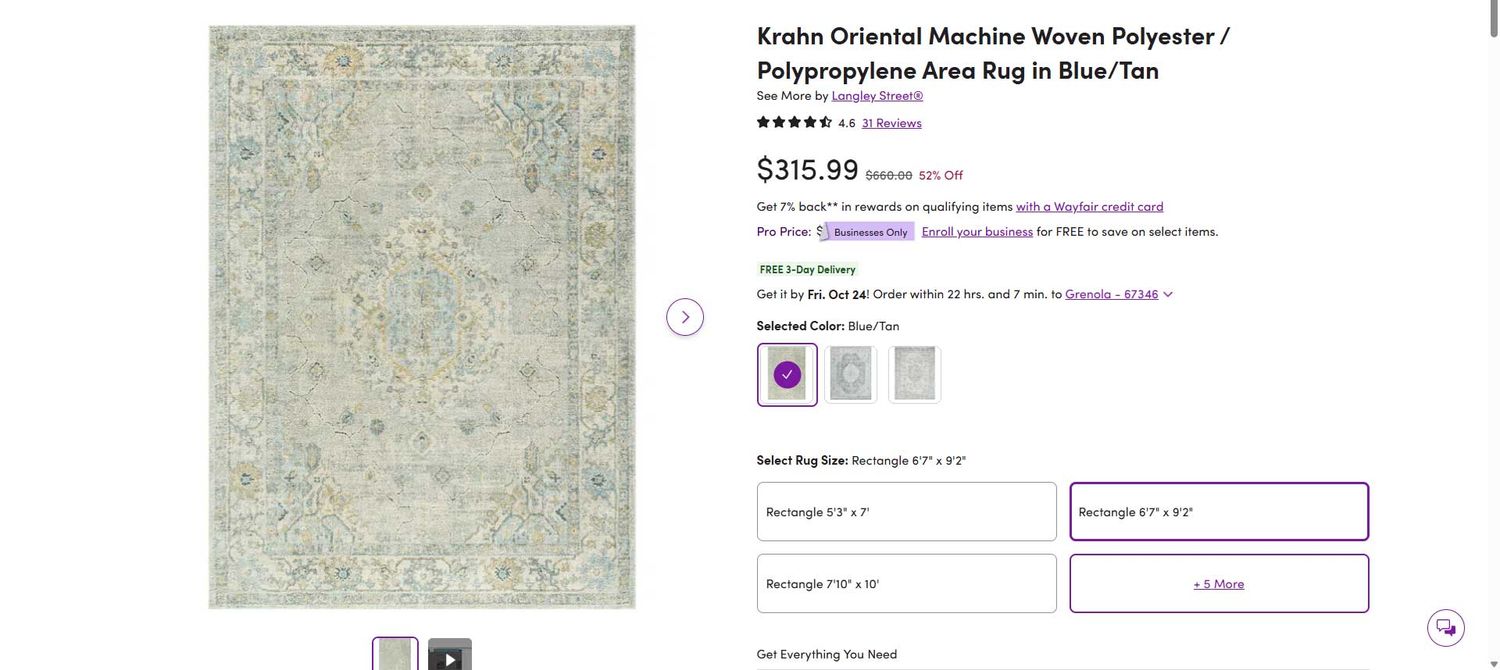Select Rectangle 5'3" x 7' size
Screen dimensions: 1500x670
pos(906,512)
